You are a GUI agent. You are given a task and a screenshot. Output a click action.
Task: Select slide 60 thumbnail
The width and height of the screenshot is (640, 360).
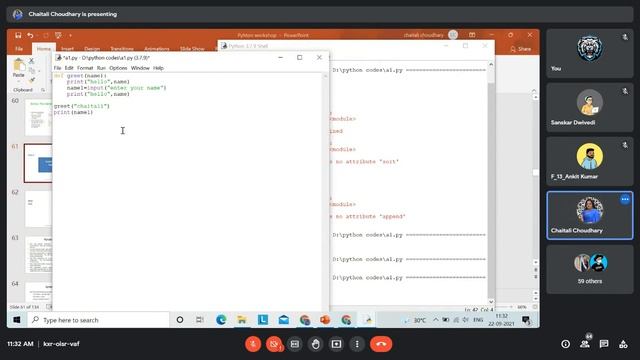[39, 118]
